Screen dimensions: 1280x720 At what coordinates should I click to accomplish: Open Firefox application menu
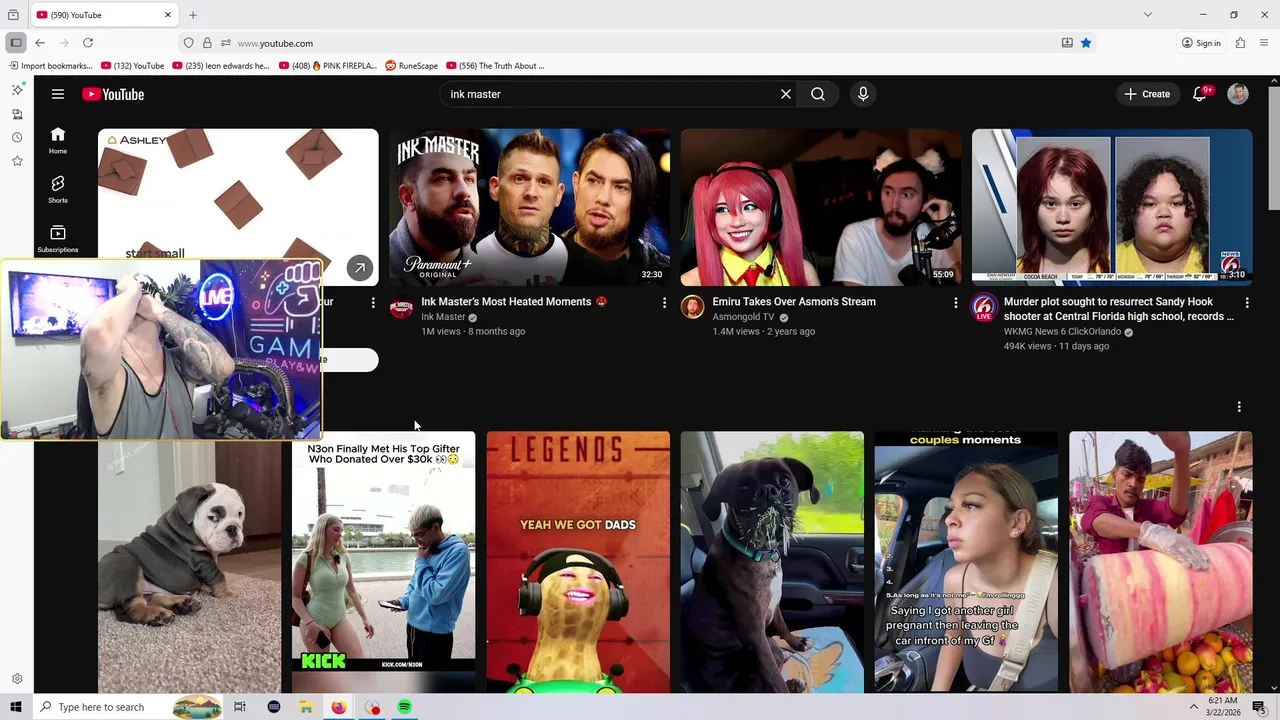pyautogui.click(x=1264, y=43)
